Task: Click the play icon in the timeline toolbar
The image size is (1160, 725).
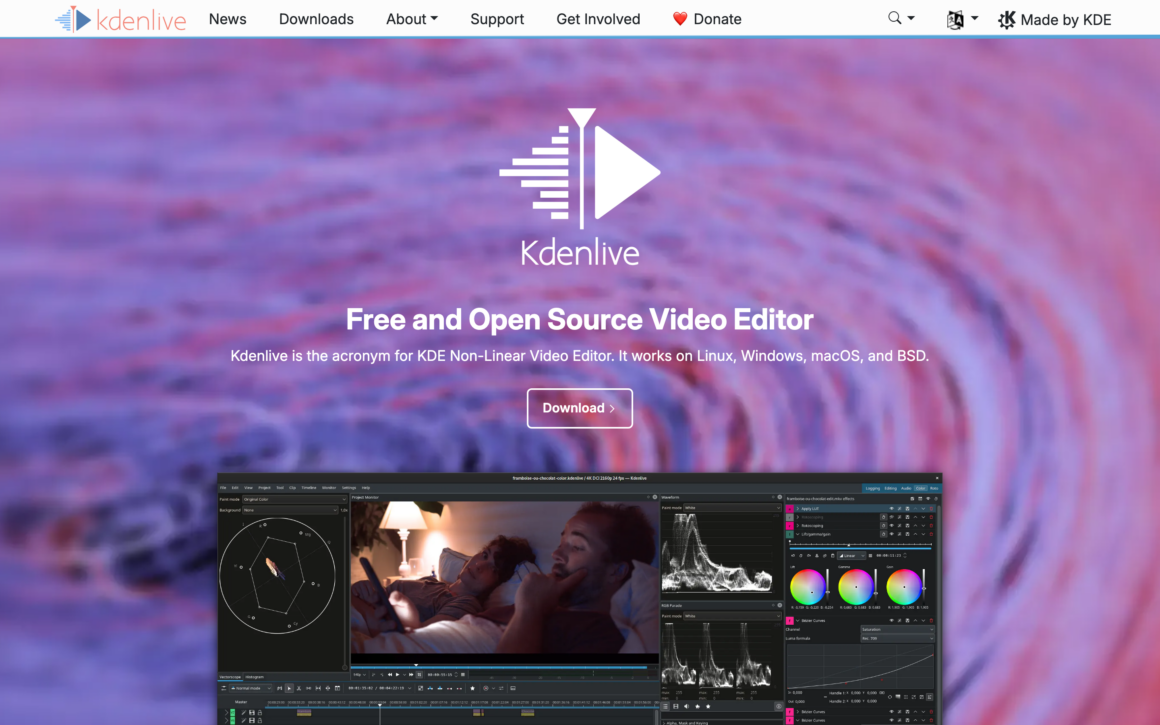Action: [x=289, y=688]
